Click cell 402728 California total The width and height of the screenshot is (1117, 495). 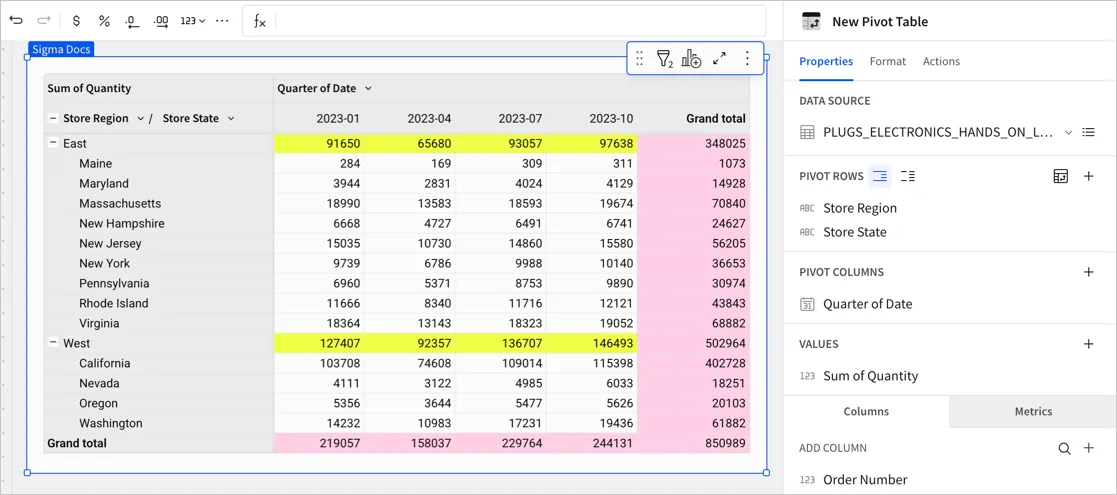tap(694, 363)
